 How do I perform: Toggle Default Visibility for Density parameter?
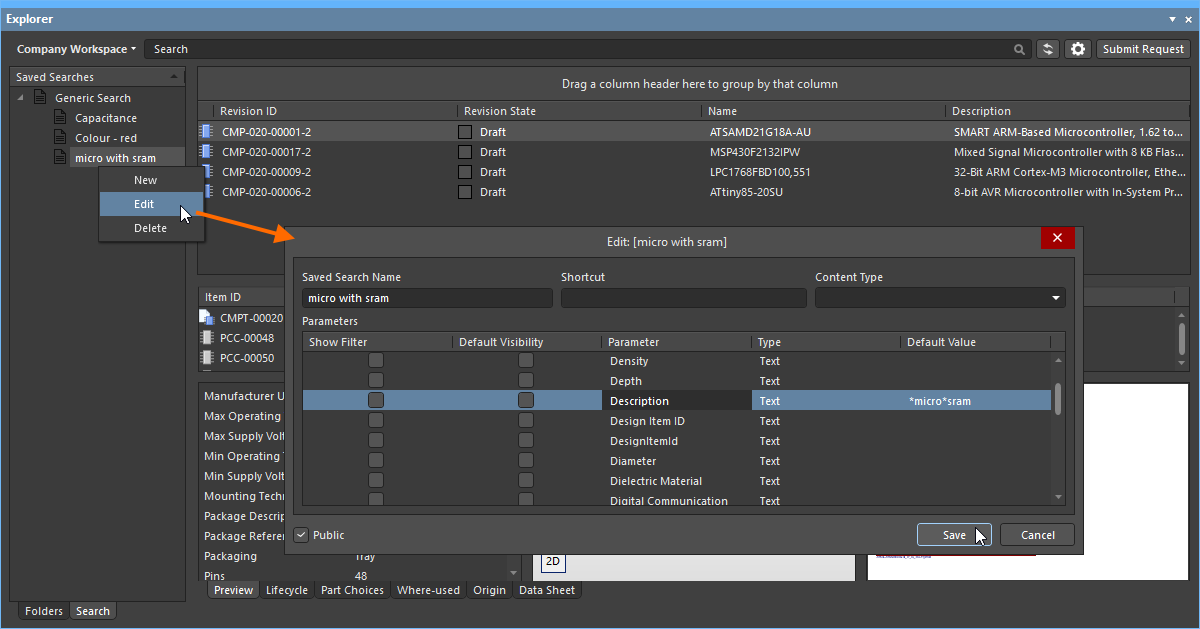526,361
